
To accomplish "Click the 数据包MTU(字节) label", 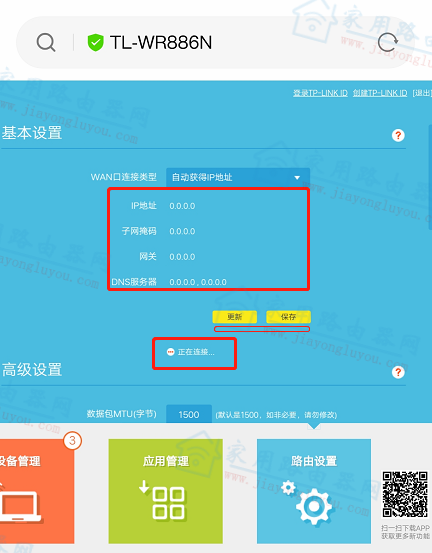I will point(122,414).
